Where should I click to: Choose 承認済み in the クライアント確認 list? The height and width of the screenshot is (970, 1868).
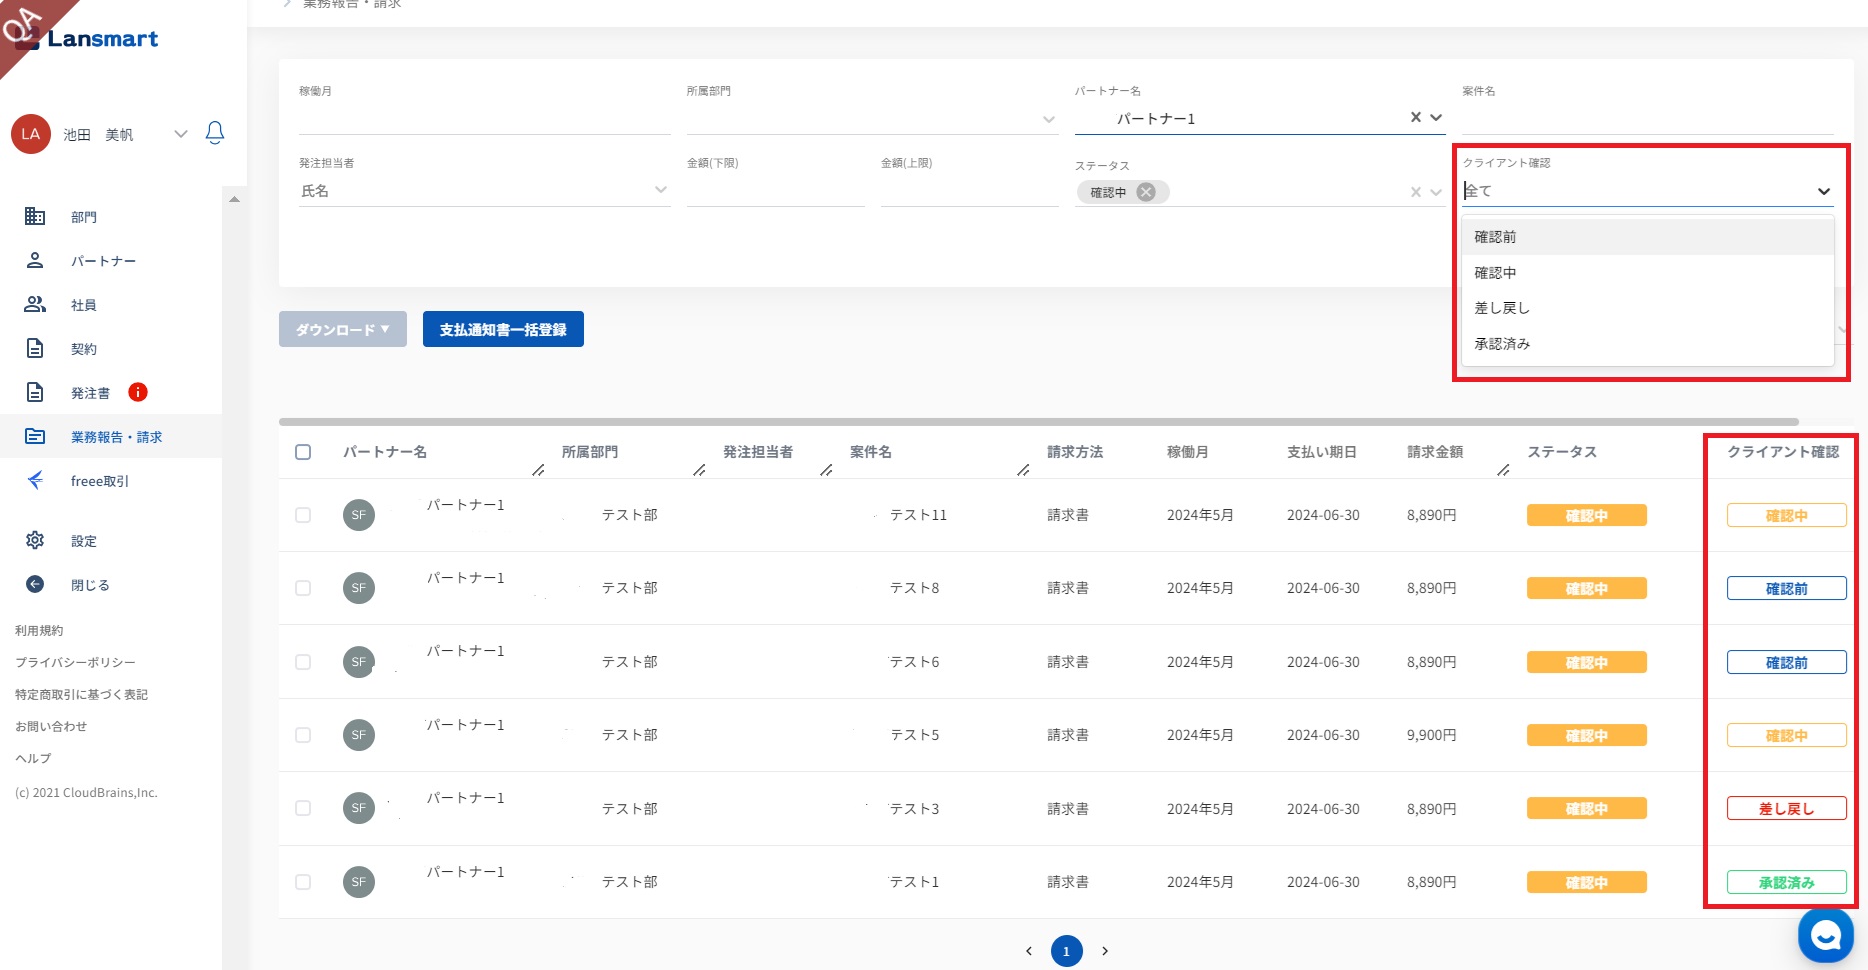pyautogui.click(x=1502, y=344)
